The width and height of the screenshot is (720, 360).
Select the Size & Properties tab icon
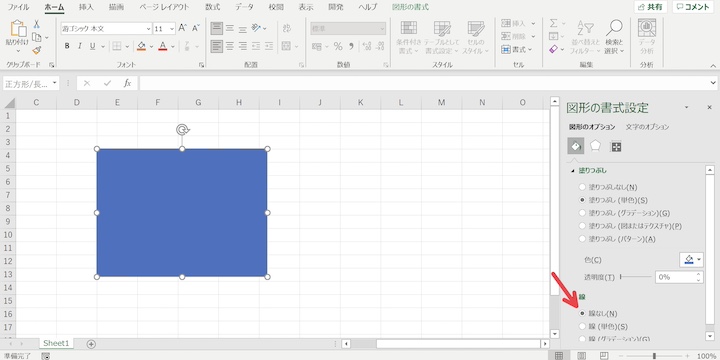coord(616,146)
